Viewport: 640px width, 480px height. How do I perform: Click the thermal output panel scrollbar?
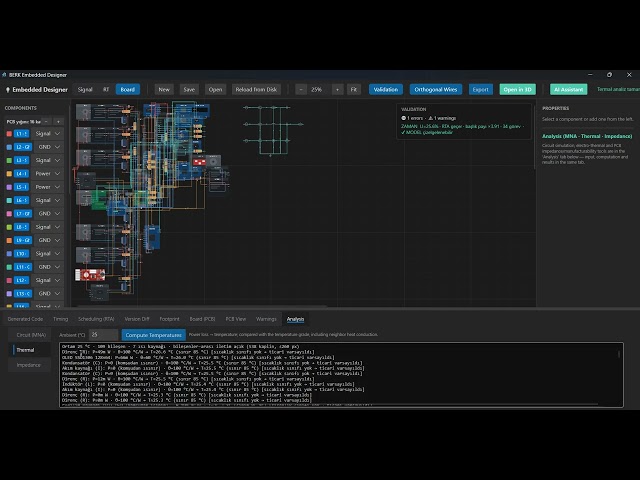click(619, 354)
